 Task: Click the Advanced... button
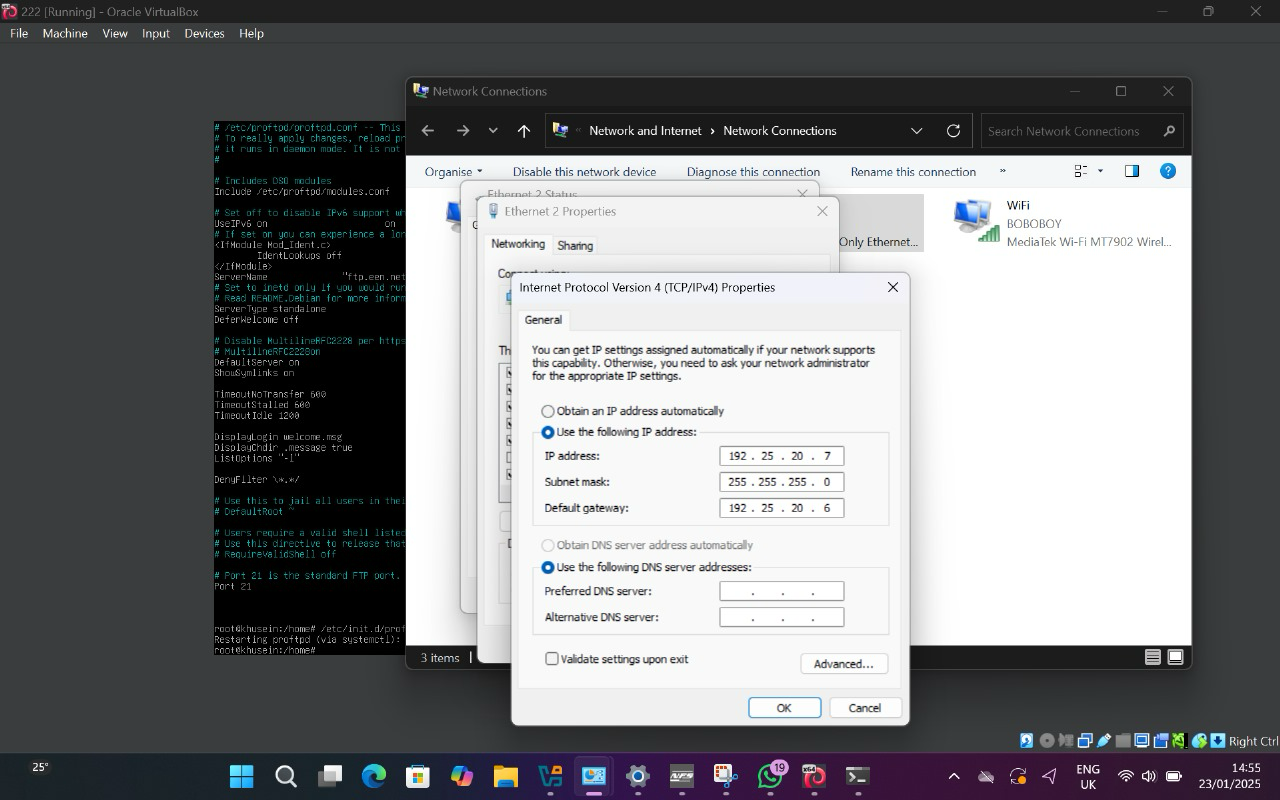tap(844, 664)
